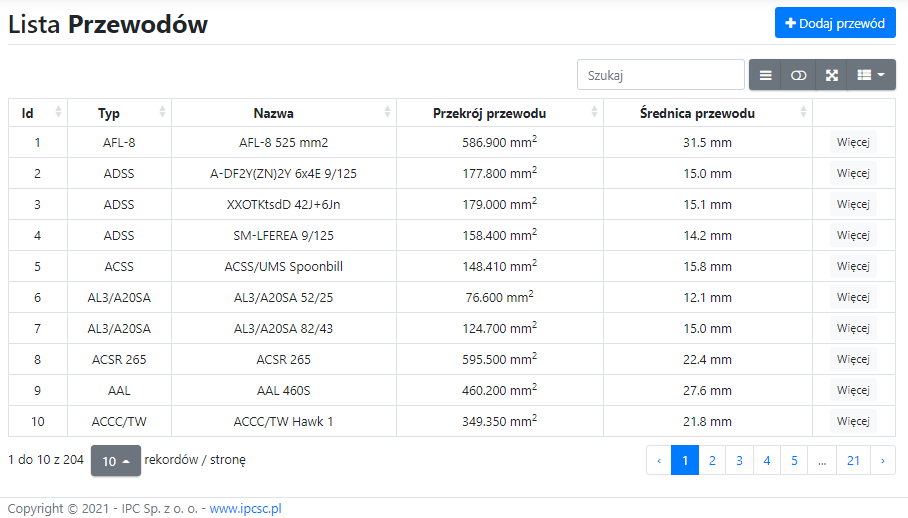The width and height of the screenshot is (908, 518).
Task: Click the Dodaj przewód button
Action: tap(835, 23)
